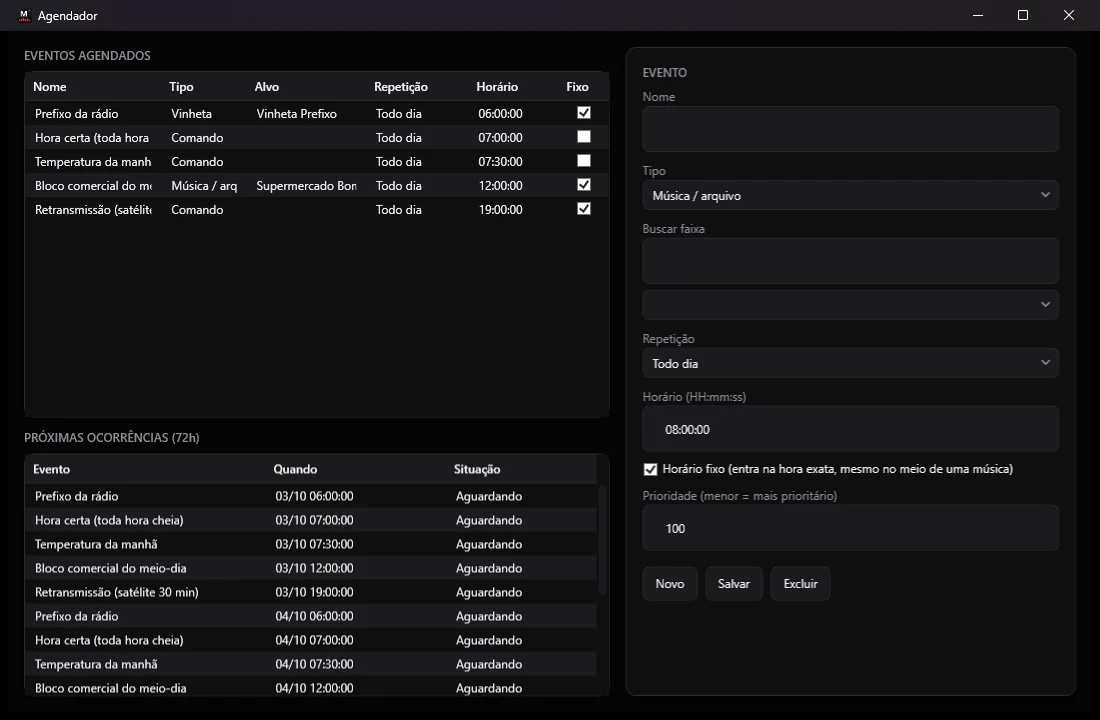Open the Tipo dropdown
Screen dimensions: 1100x720
(x=850, y=195)
